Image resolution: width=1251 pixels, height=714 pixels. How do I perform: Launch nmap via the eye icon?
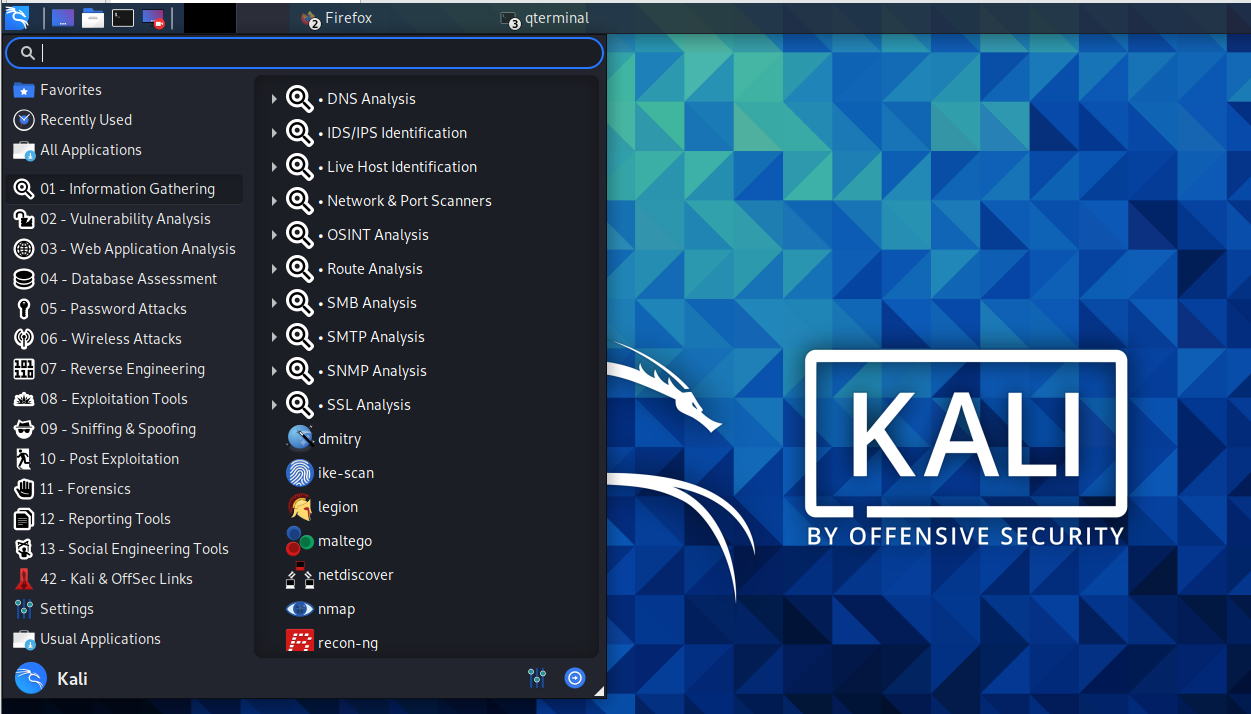click(300, 609)
